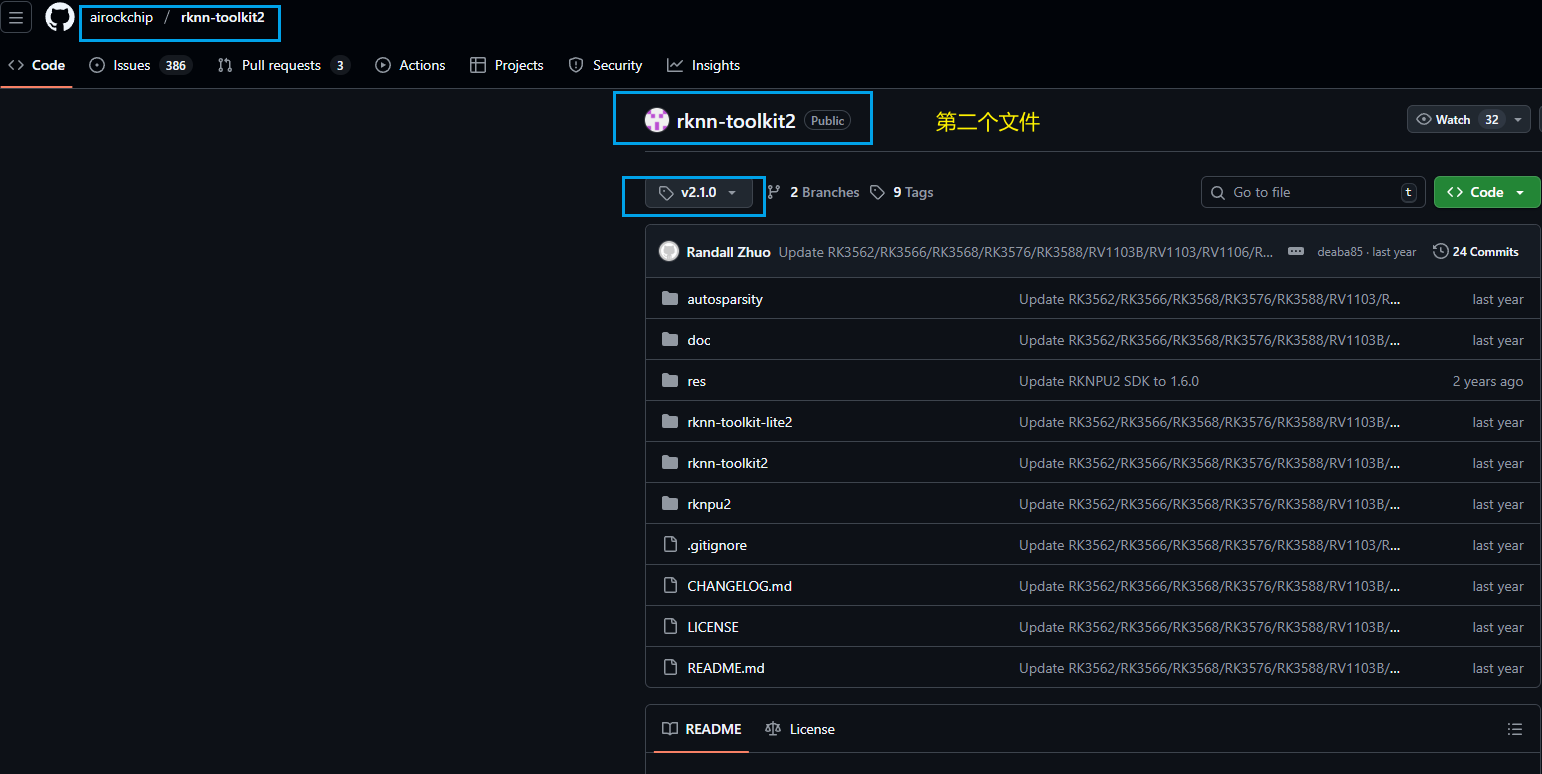Click file icon next to LICENSE
The width and height of the screenshot is (1542, 774).
[x=670, y=627]
